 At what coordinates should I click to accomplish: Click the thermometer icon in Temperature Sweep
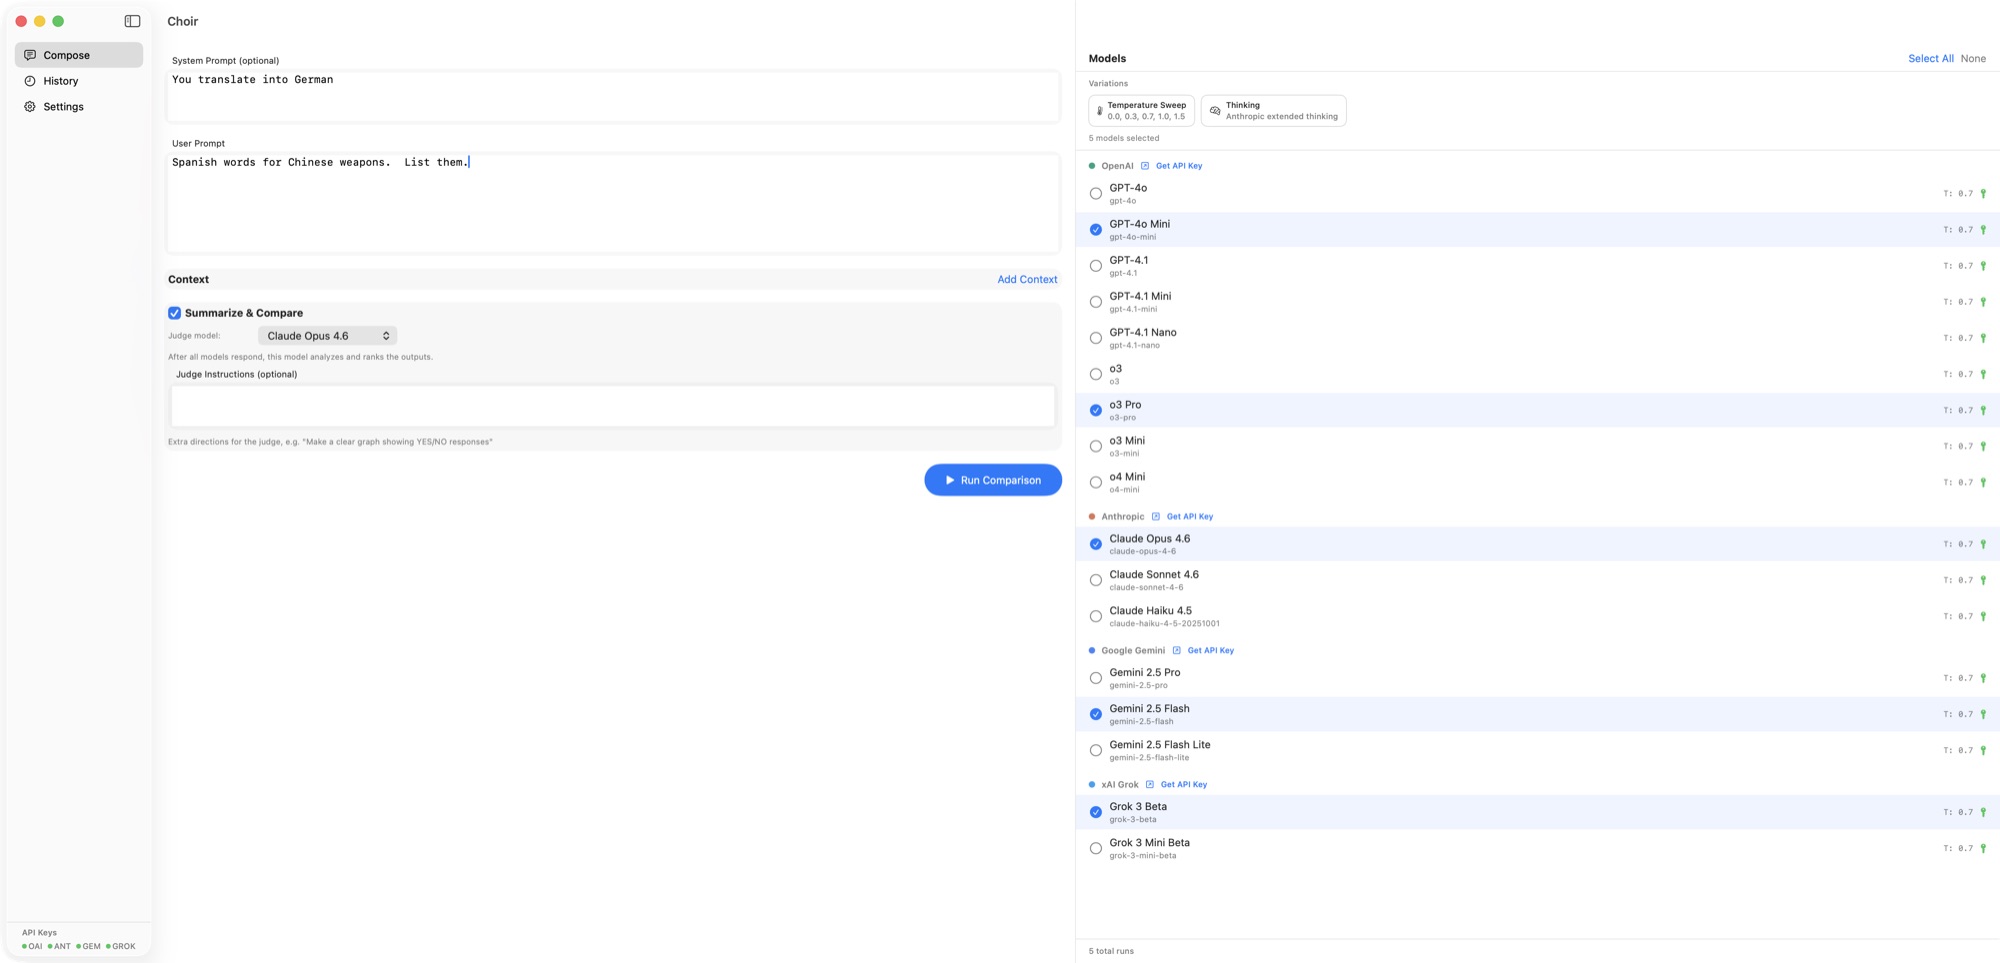pyautogui.click(x=1100, y=111)
